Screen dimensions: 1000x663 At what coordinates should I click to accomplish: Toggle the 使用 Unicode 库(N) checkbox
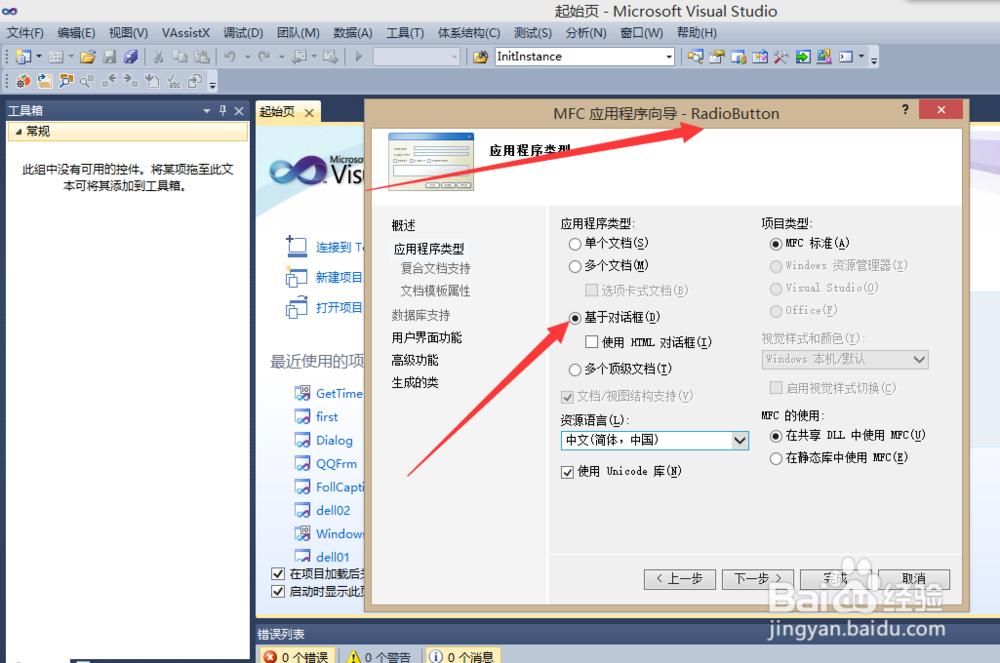click(x=567, y=472)
